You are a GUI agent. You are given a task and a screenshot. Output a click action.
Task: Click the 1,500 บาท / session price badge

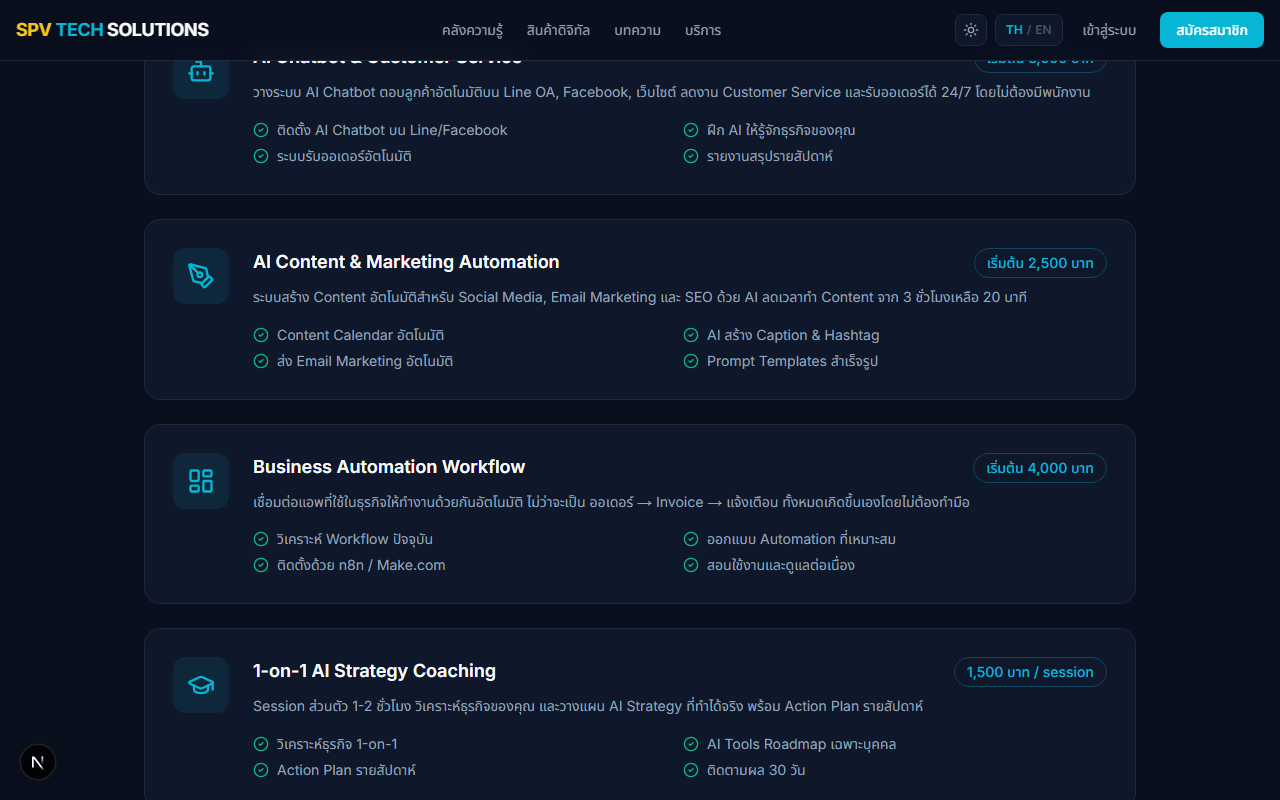click(x=1030, y=672)
